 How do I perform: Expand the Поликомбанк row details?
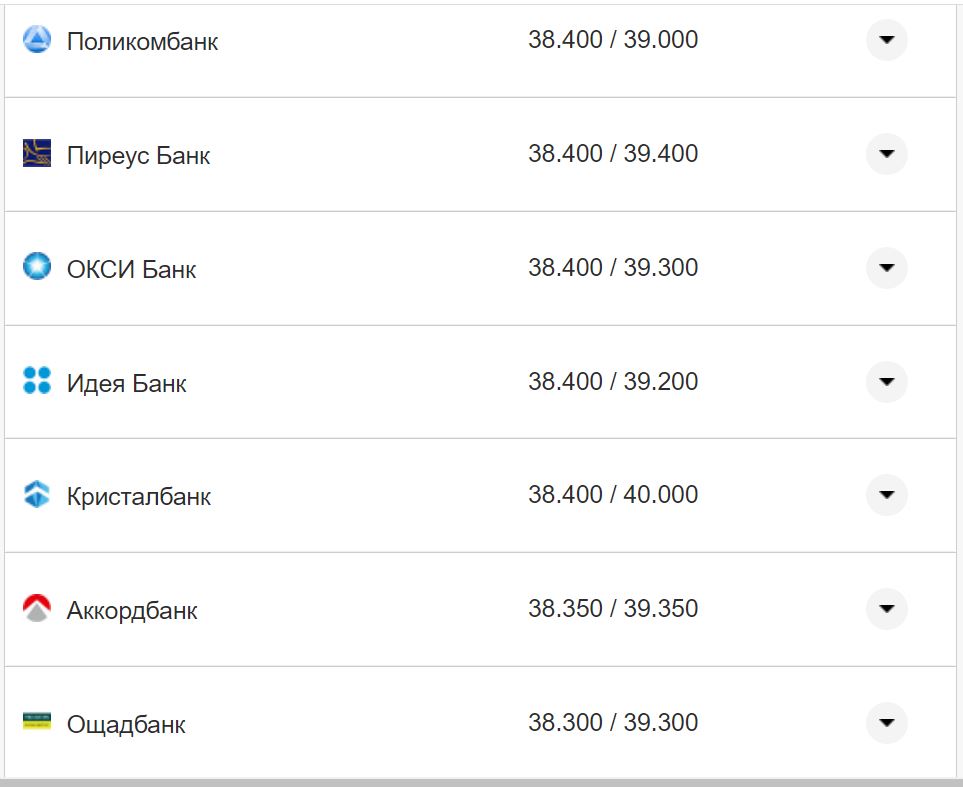[x=886, y=40]
